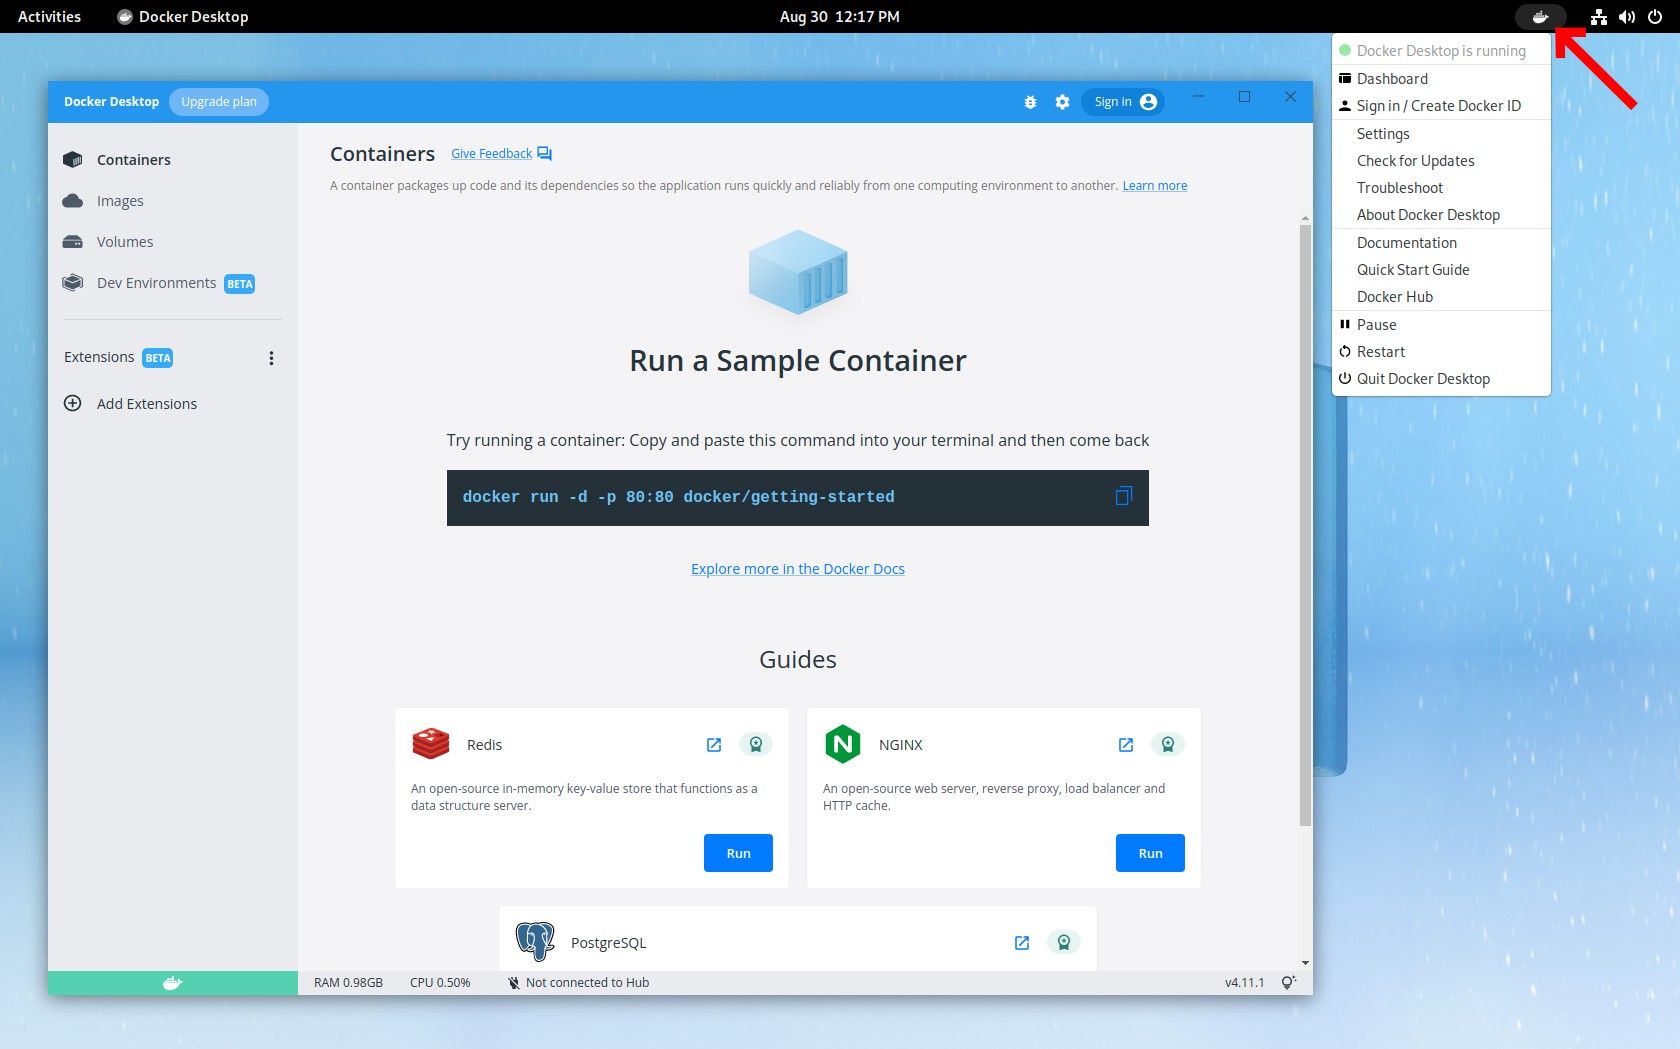Click Sign in button in header
This screenshot has height=1049, width=1680.
(1123, 102)
